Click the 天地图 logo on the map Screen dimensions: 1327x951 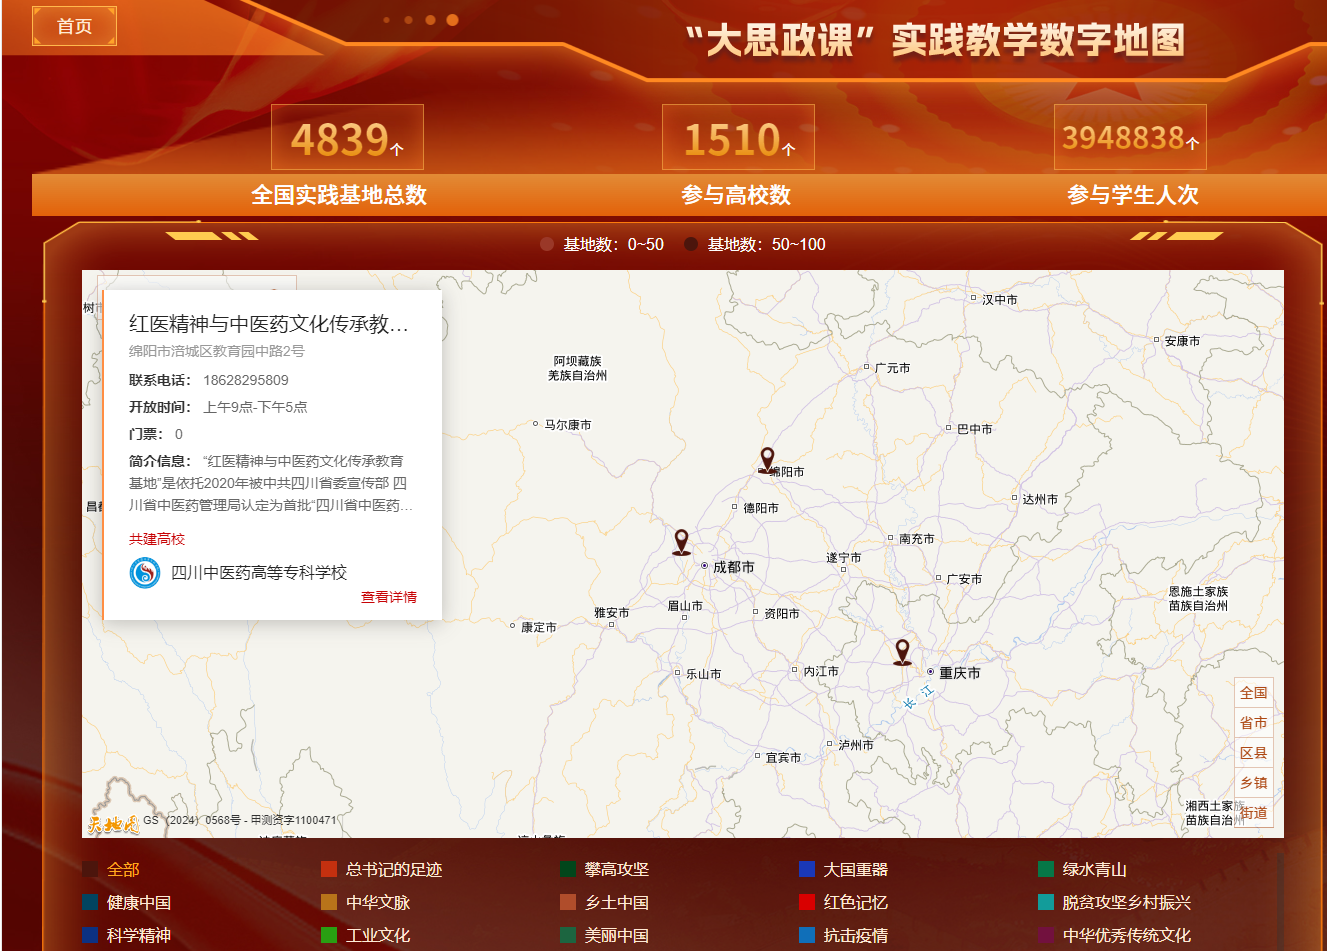click(x=112, y=824)
